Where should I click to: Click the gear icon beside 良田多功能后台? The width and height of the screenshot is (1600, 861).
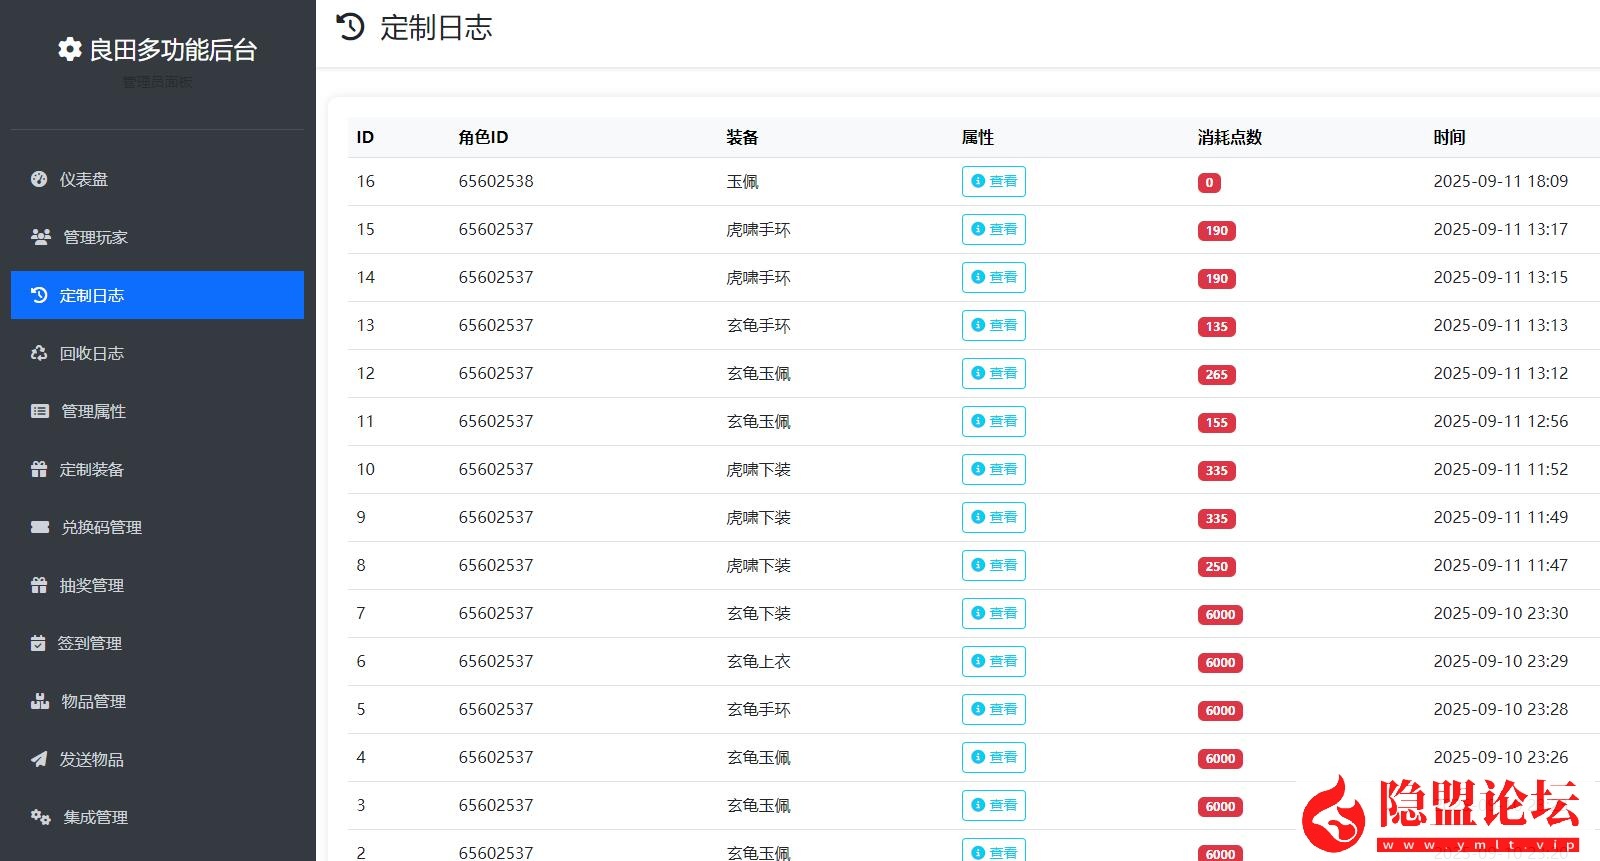pyautogui.click(x=69, y=49)
